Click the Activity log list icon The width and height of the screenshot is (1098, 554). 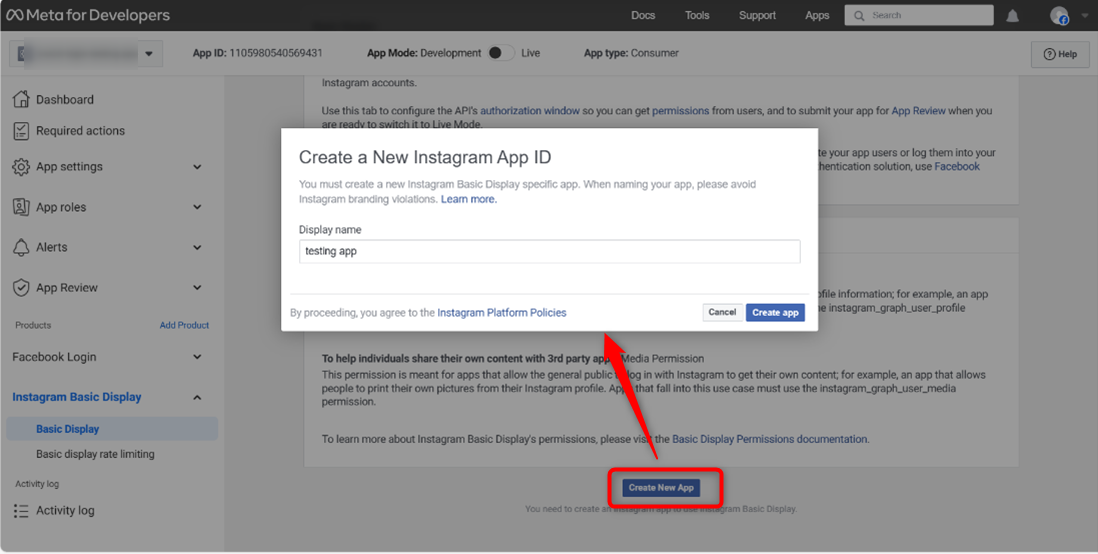pyautogui.click(x=20, y=510)
